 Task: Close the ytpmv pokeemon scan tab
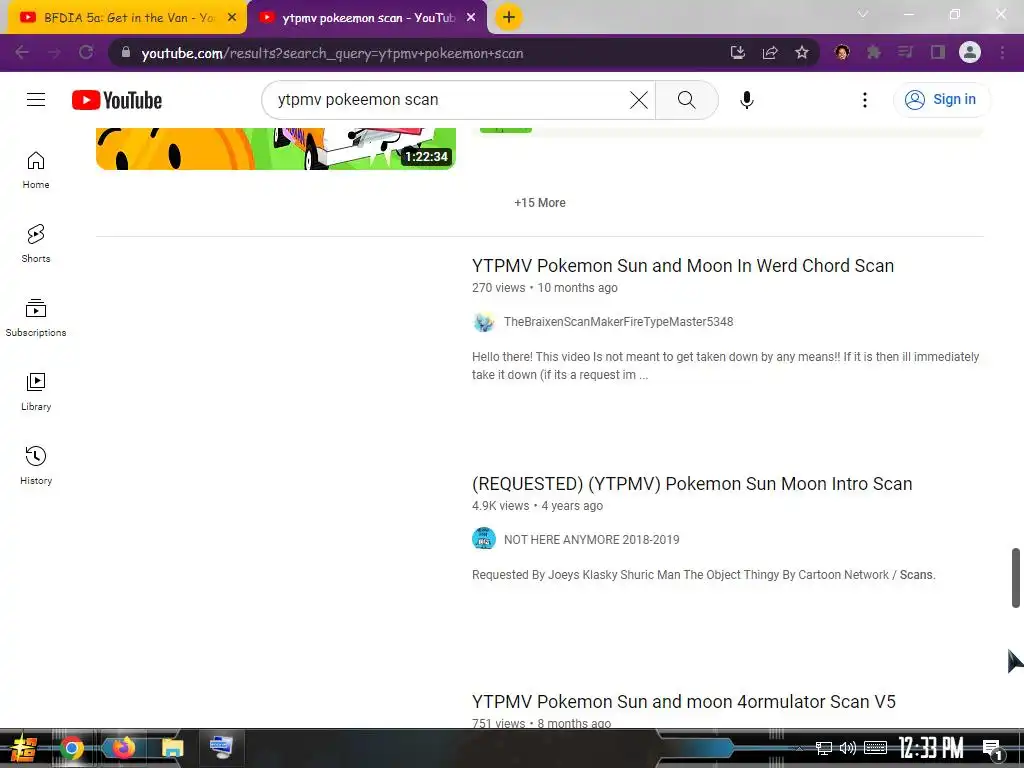(x=471, y=18)
